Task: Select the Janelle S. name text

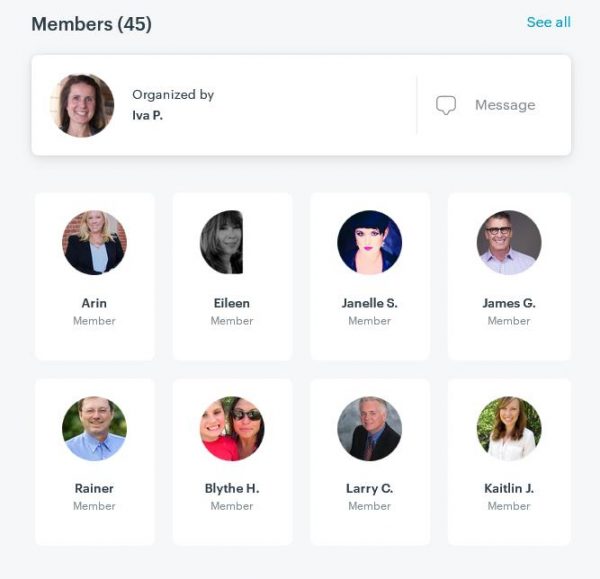Action: click(x=370, y=303)
